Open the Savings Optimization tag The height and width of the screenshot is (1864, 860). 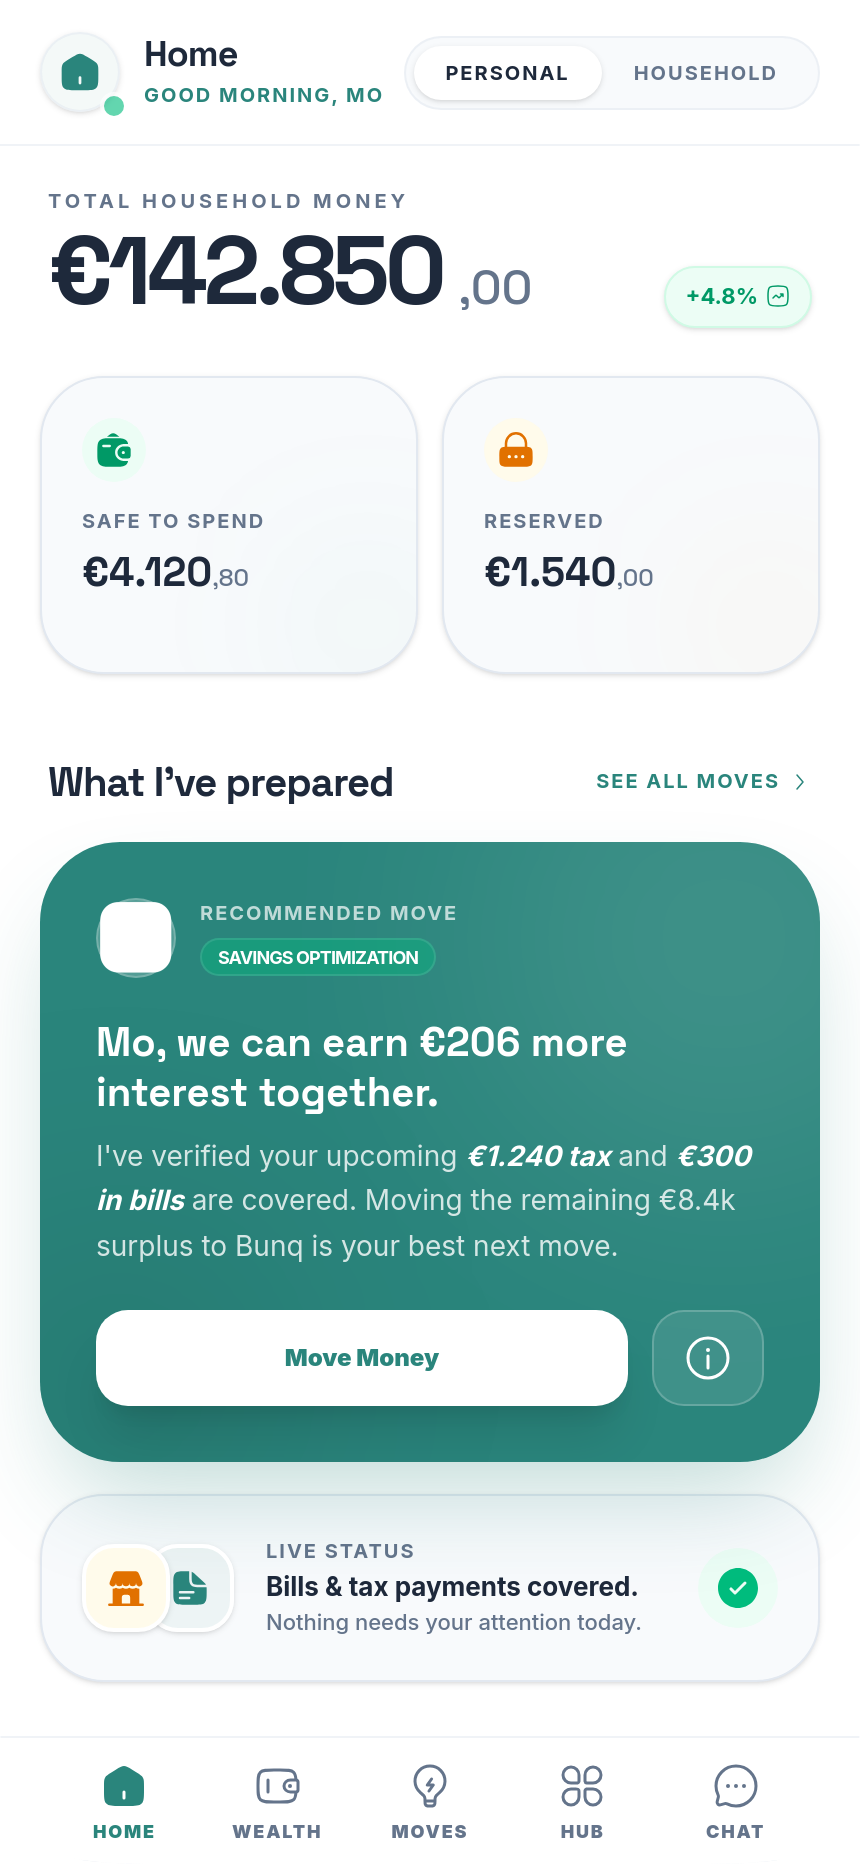tap(317, 957)
